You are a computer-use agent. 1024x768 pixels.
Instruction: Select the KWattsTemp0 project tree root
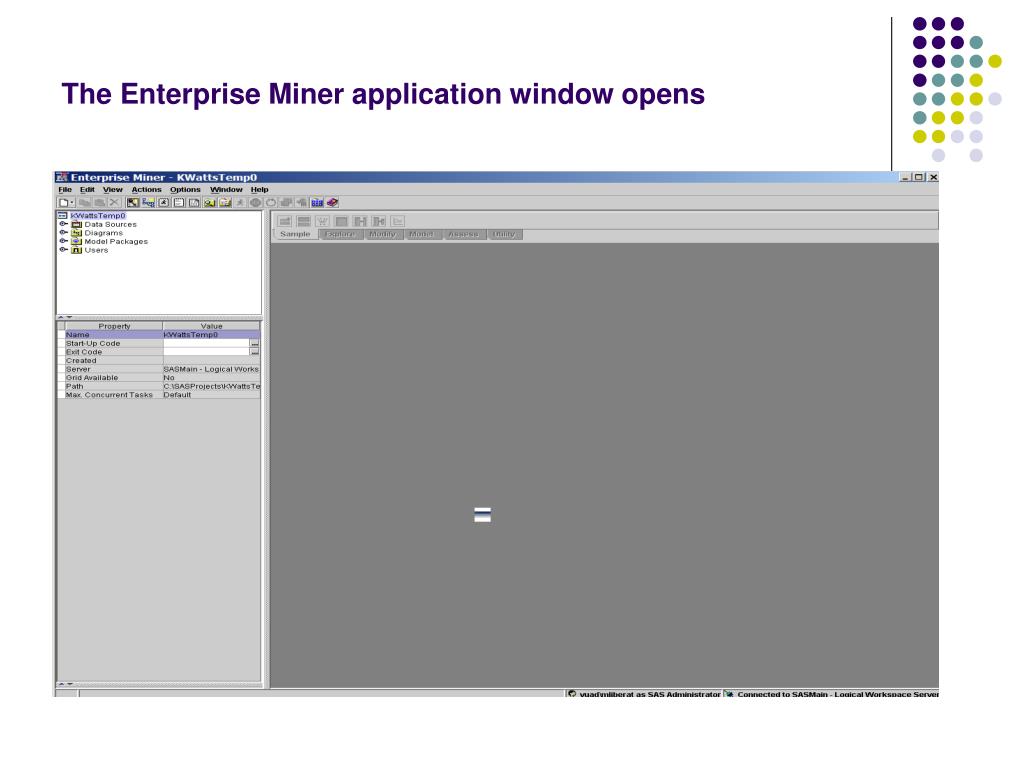point(98,216)
